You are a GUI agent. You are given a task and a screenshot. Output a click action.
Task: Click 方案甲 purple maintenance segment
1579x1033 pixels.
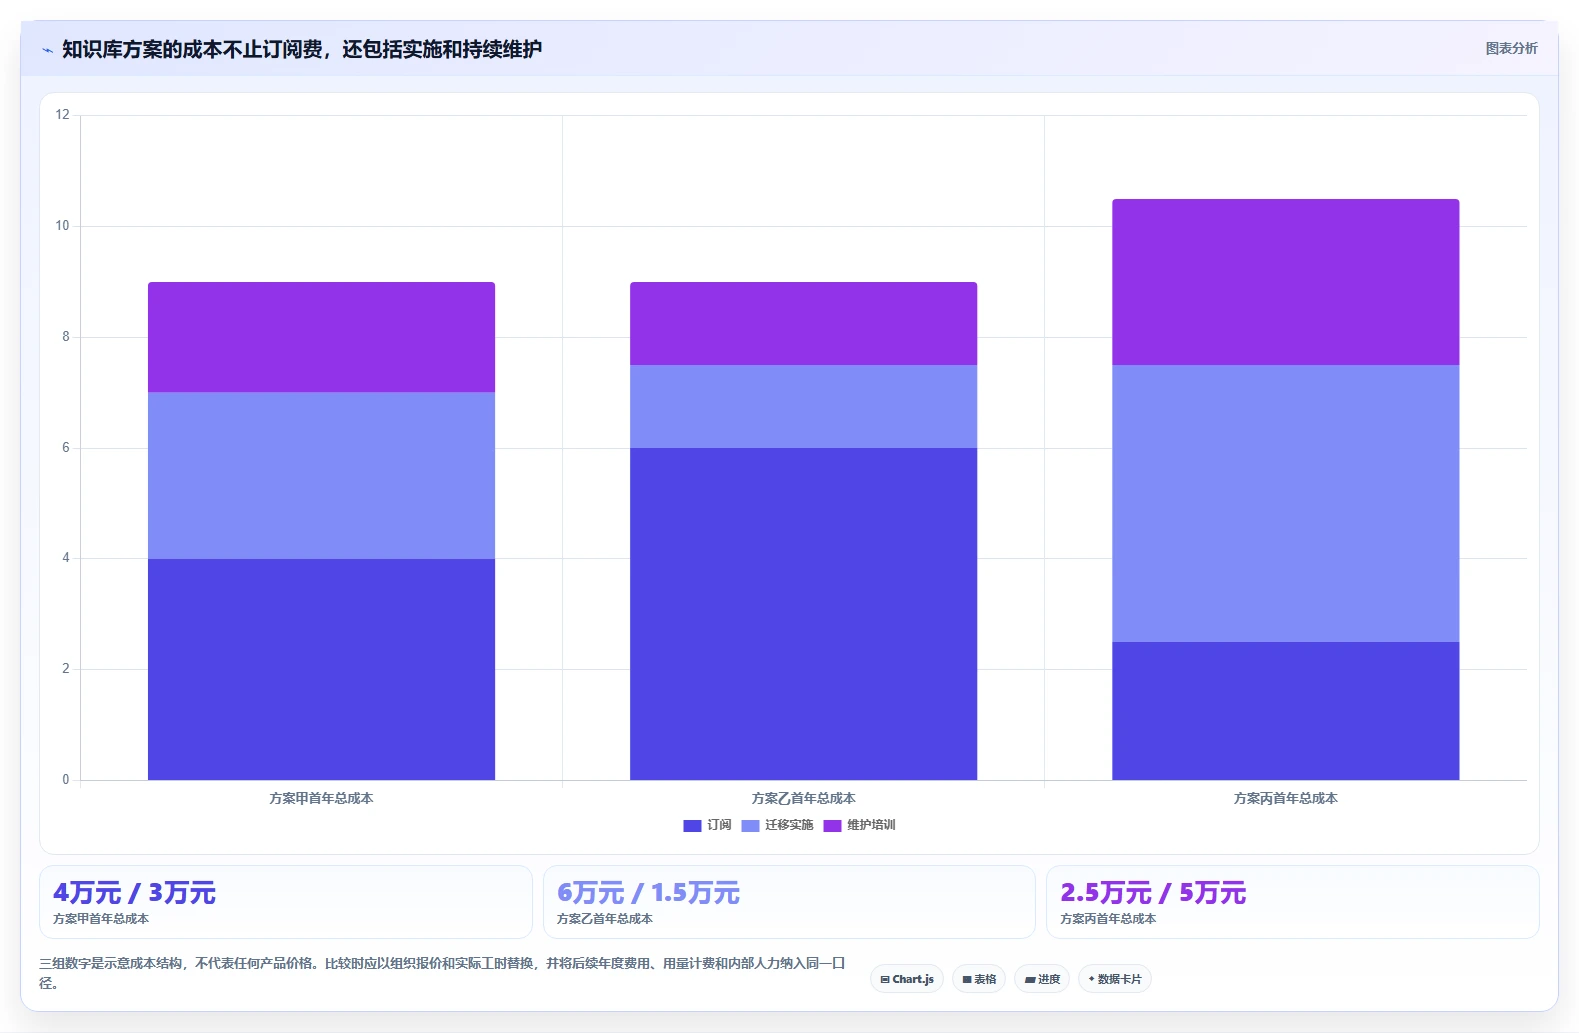(321, 337)
